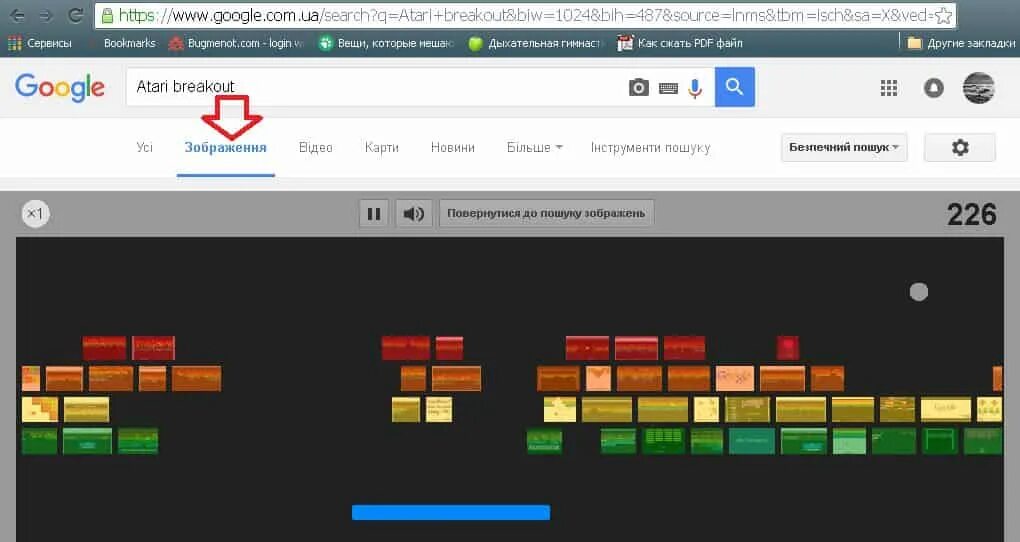Click the browser forward arrow
The width and height of the screenshot is (1020, 542).
(x=46, y=15)
